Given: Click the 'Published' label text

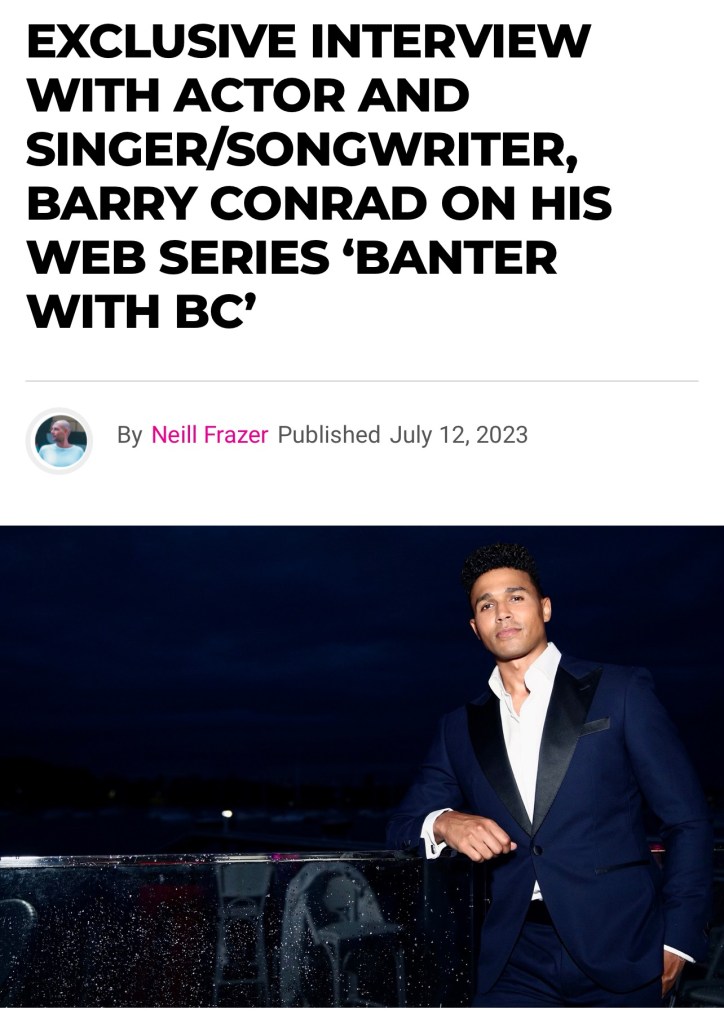Looking at the screenshot, I should [x=329, y=435].
